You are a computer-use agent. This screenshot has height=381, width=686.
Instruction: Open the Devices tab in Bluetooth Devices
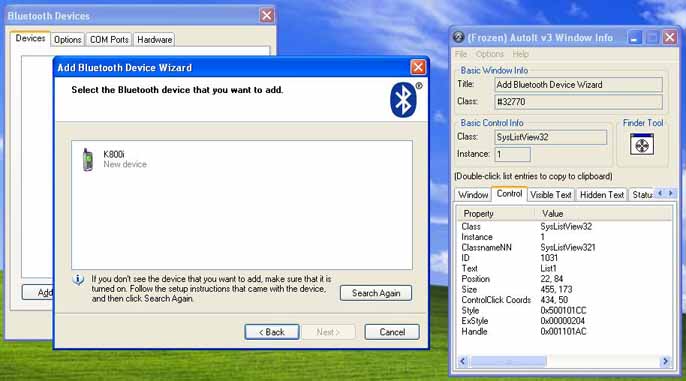tap(30, 38)
